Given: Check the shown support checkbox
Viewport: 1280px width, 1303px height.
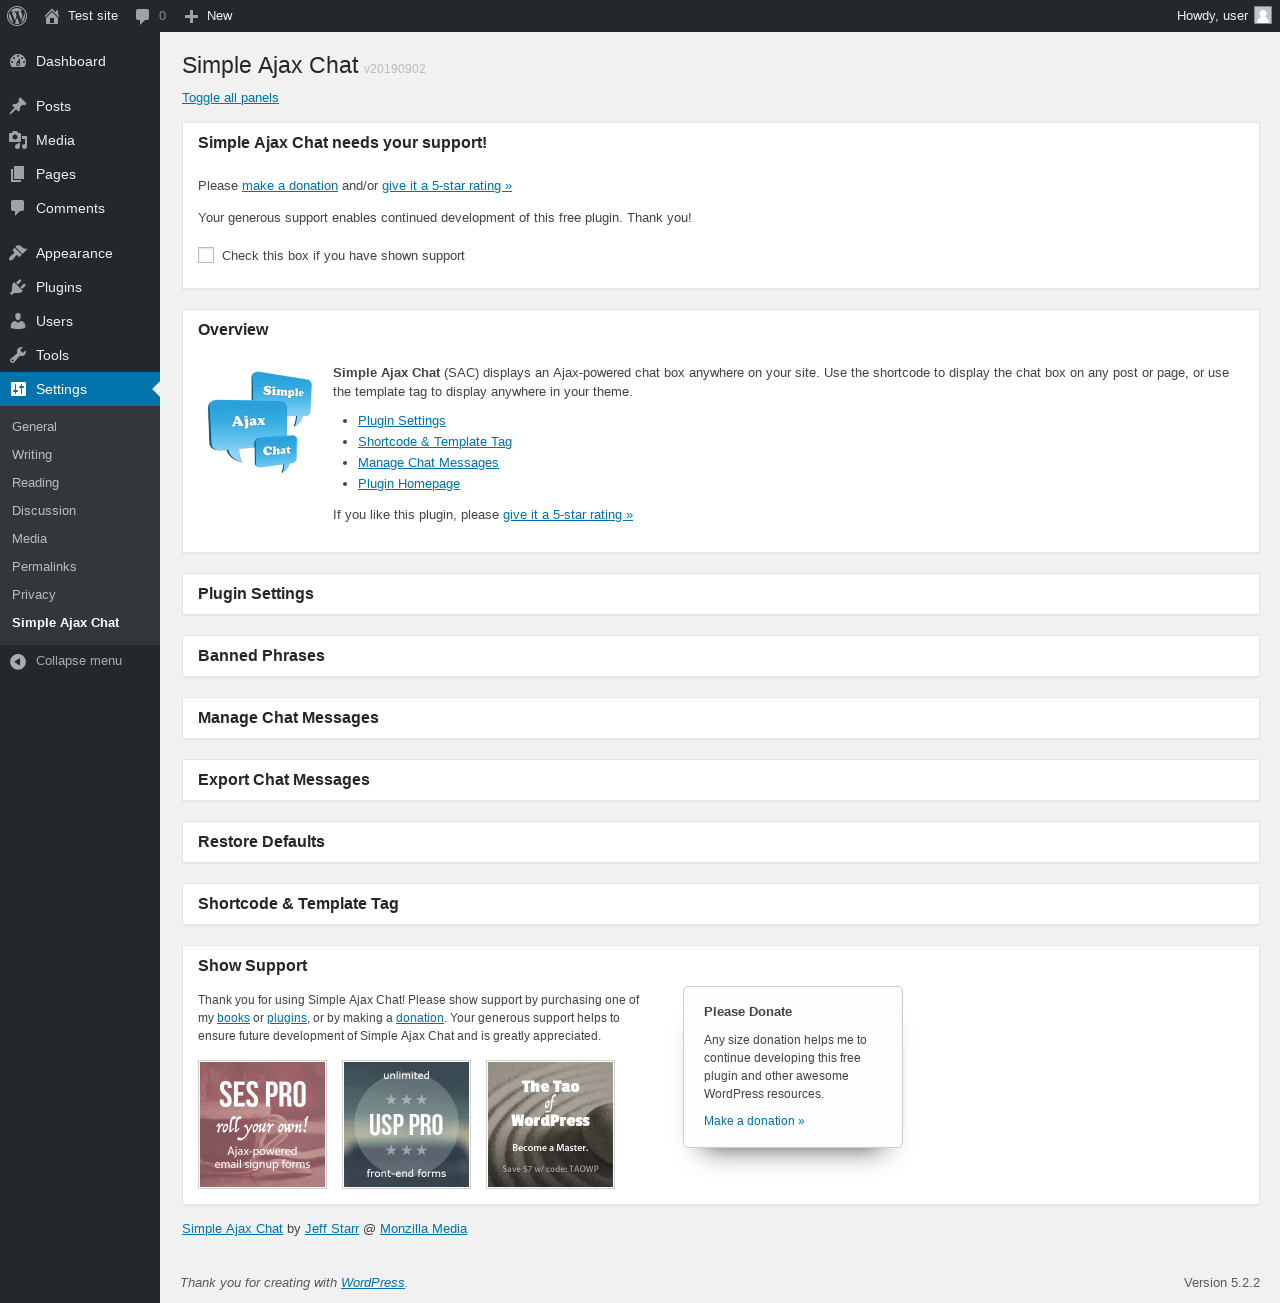Looking at the screenshot, I should pos(206,255).
